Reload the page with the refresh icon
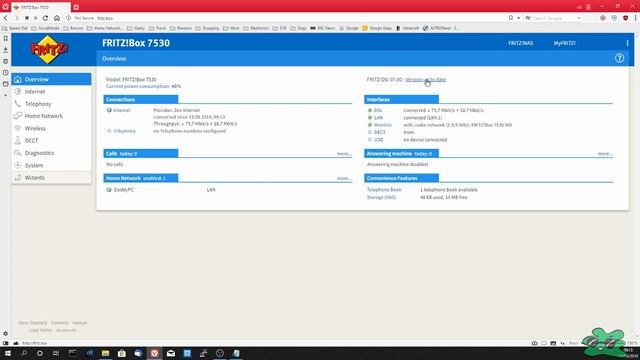This screenshot has width=640, height=360. pos(45,18)
